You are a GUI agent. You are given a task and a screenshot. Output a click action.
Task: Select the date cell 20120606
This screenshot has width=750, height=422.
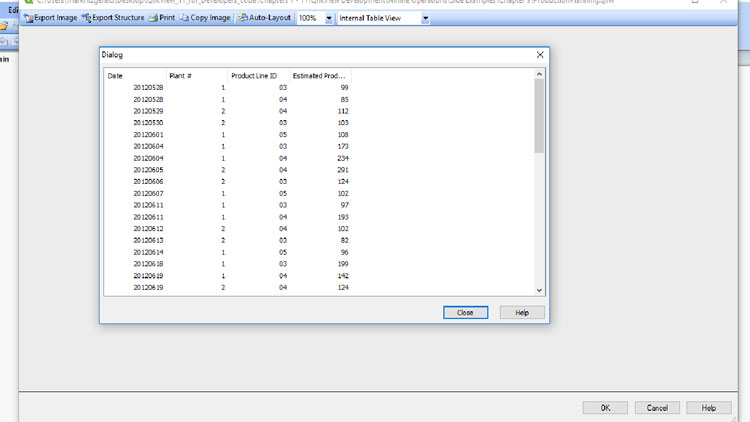[x=148, y=181]
